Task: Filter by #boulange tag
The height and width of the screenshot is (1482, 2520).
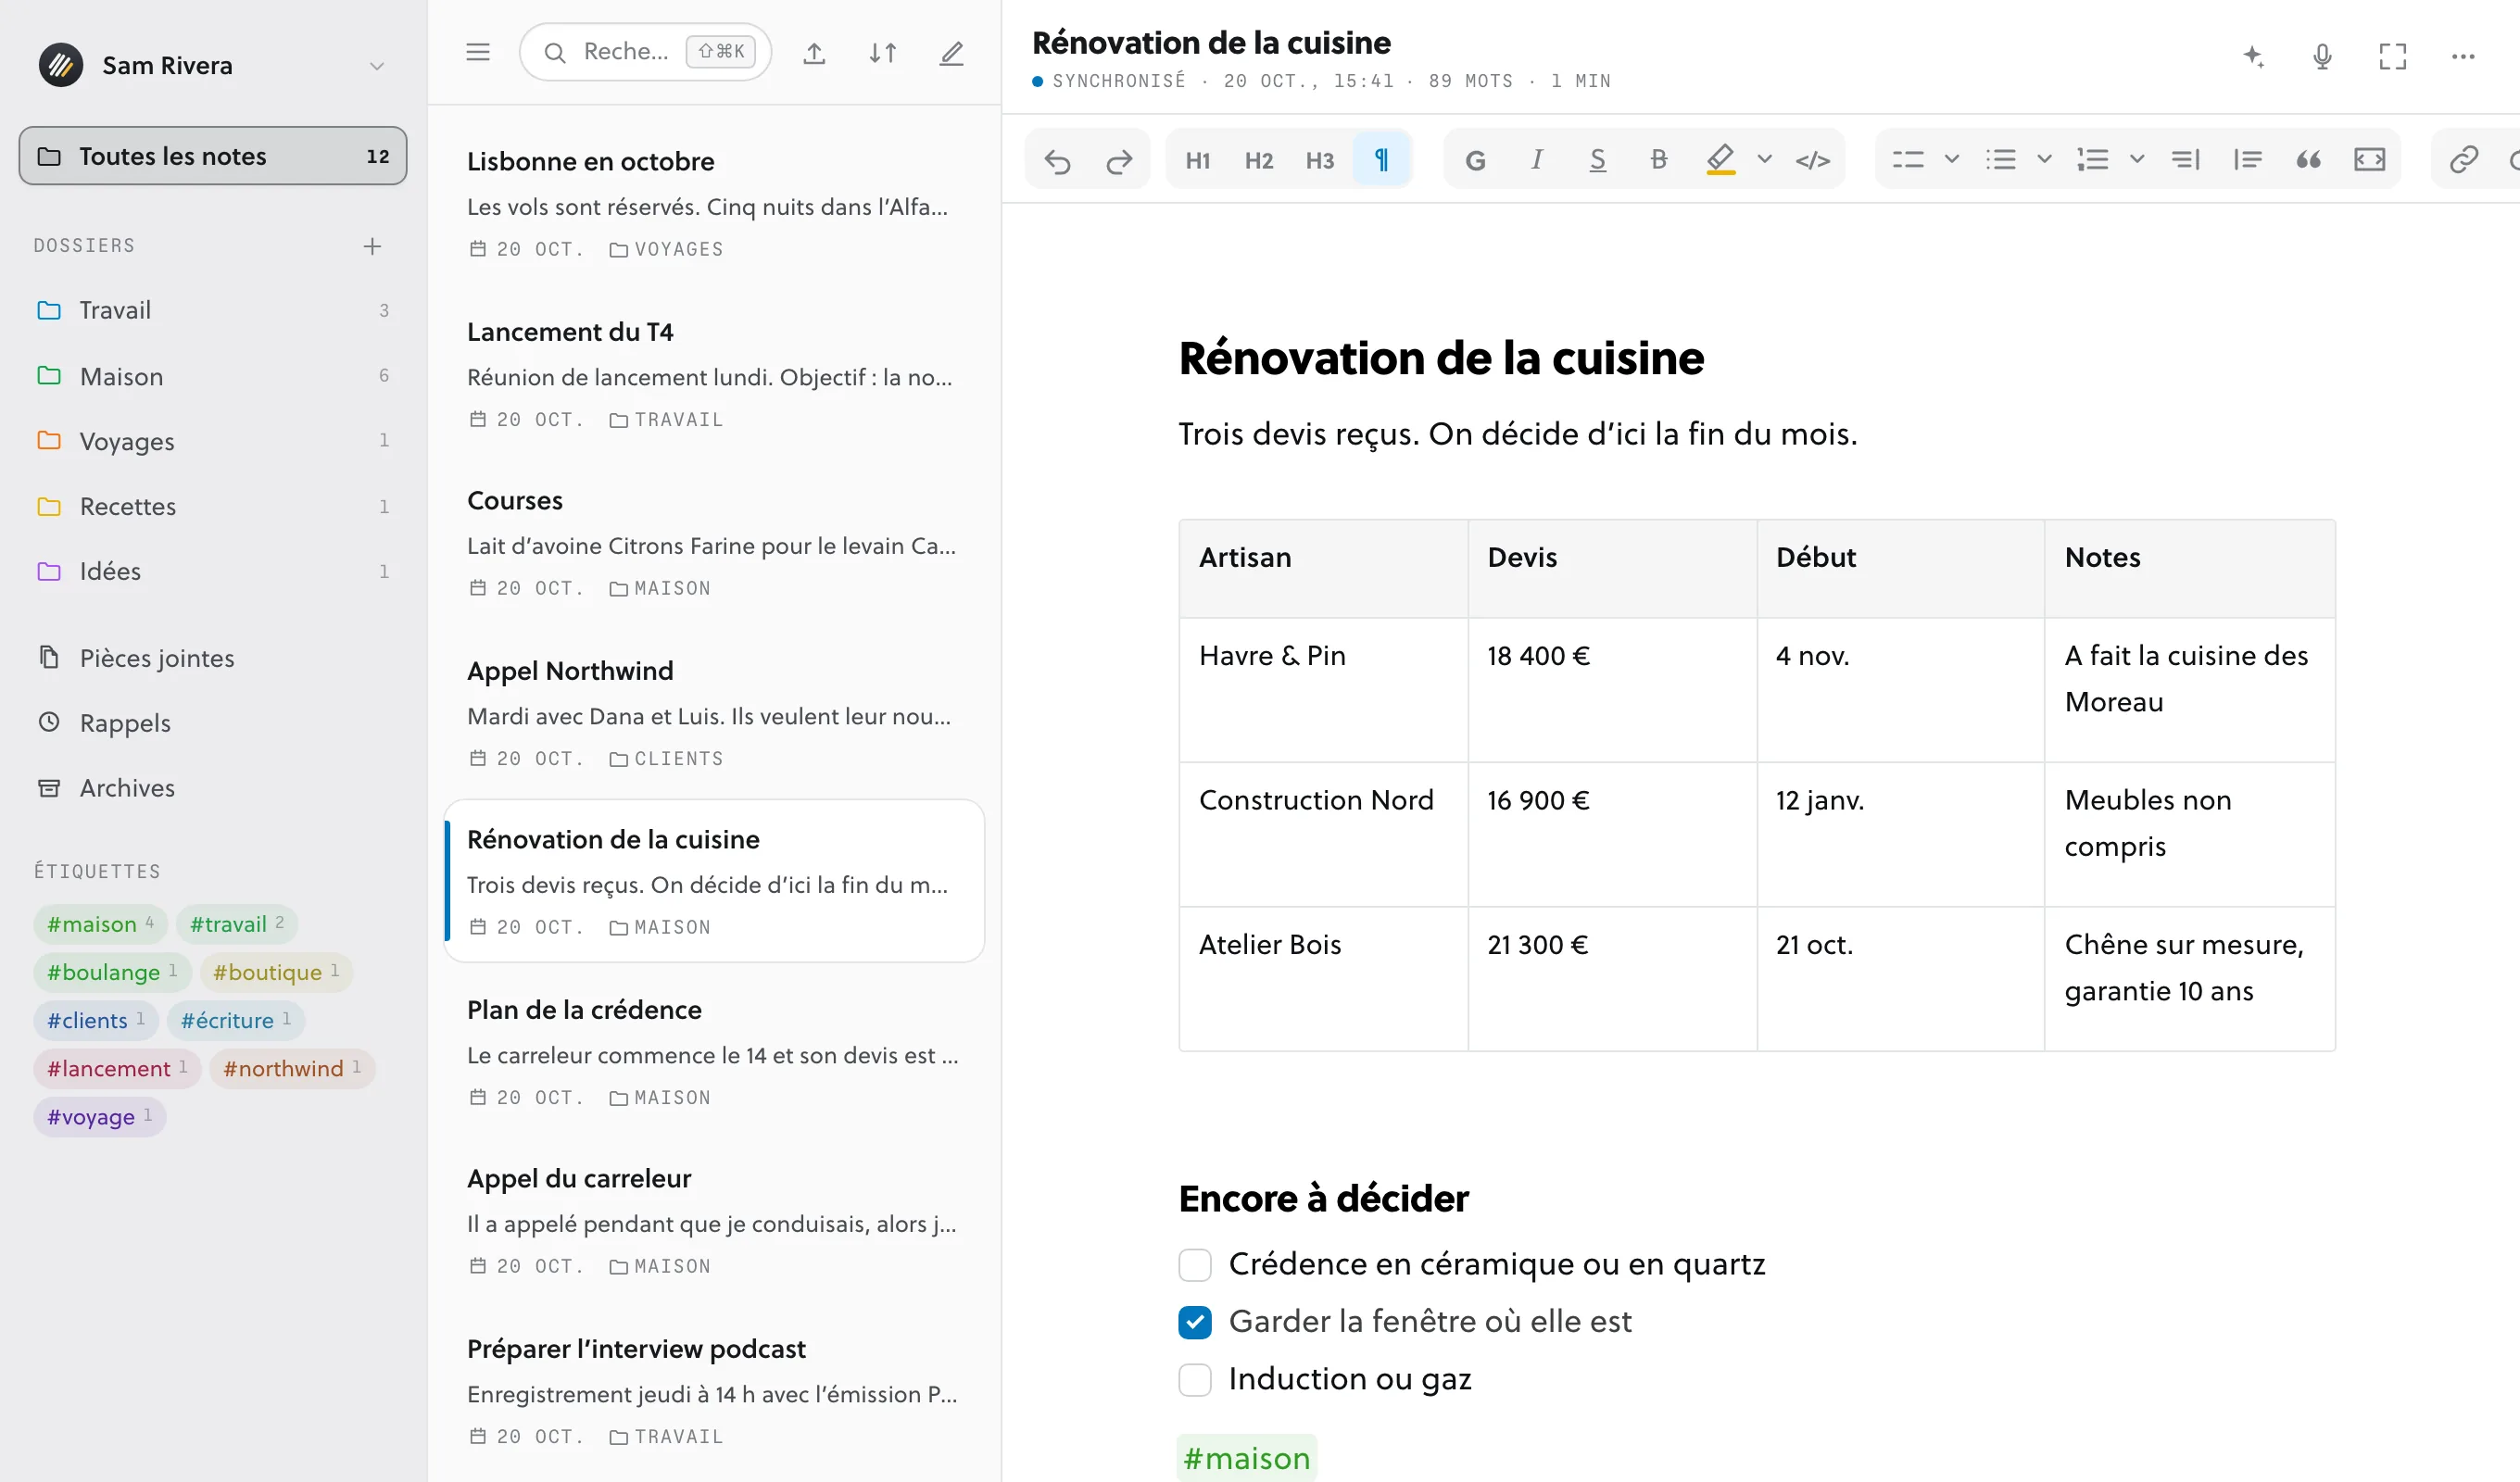Action: (x=112, y=972)
